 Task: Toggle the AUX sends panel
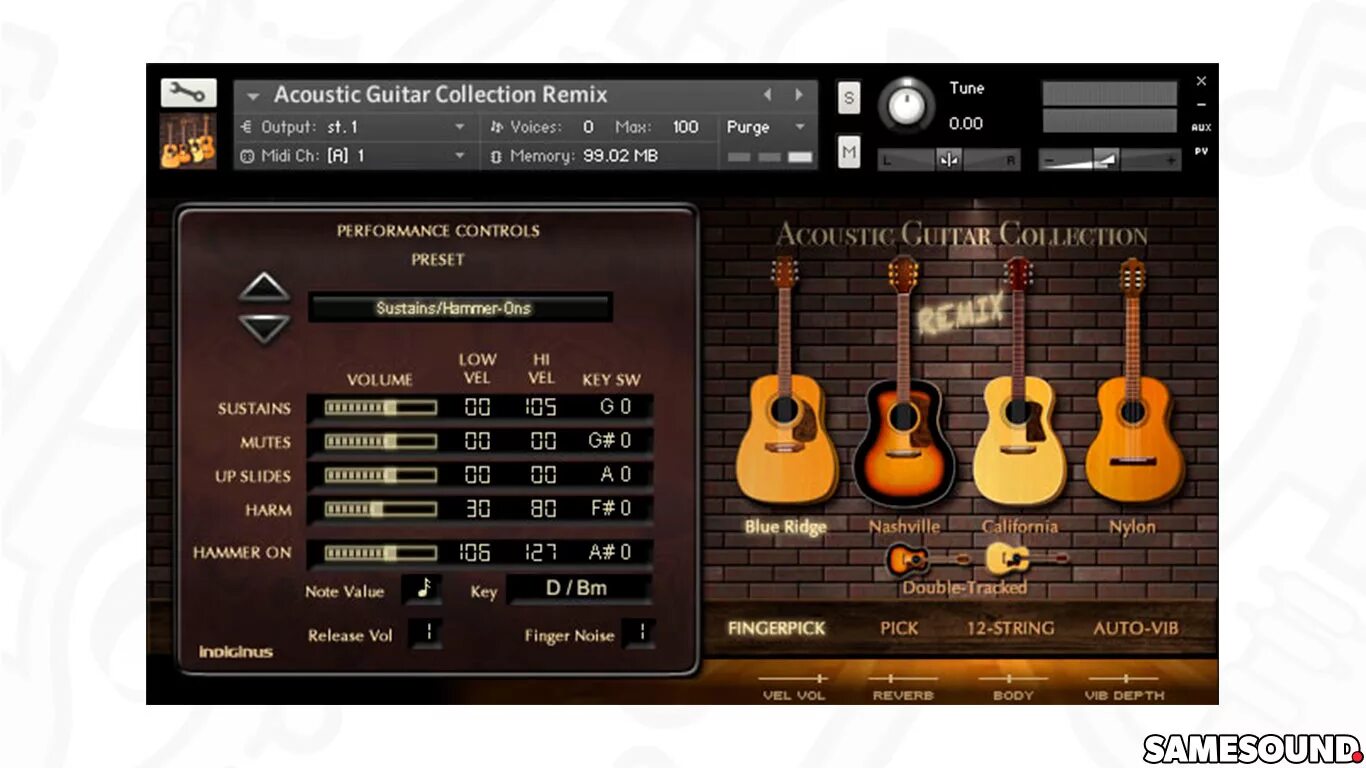pyautogui.click(x=1201, y=128)
